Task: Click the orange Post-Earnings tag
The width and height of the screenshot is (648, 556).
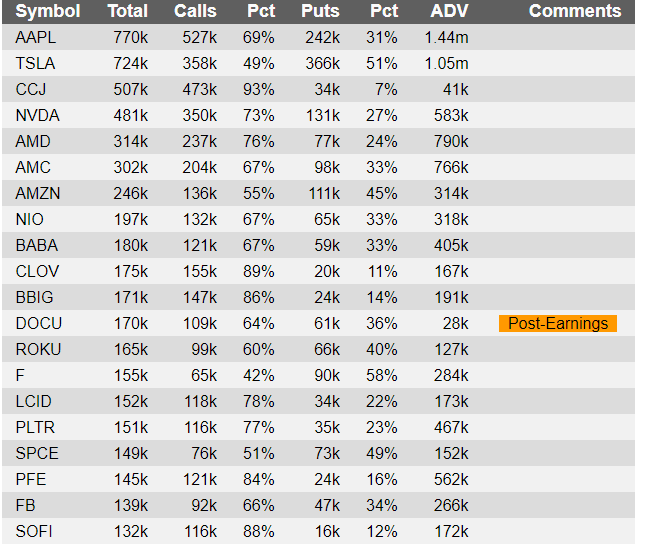Action: [x=558, y=323]
